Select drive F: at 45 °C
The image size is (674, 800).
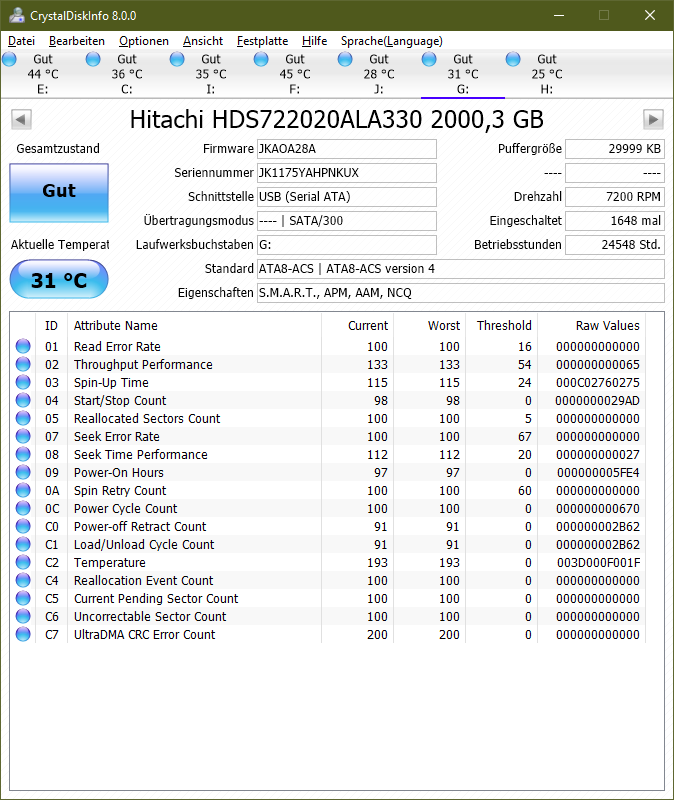pyautogui.click(x=294, y=74)
